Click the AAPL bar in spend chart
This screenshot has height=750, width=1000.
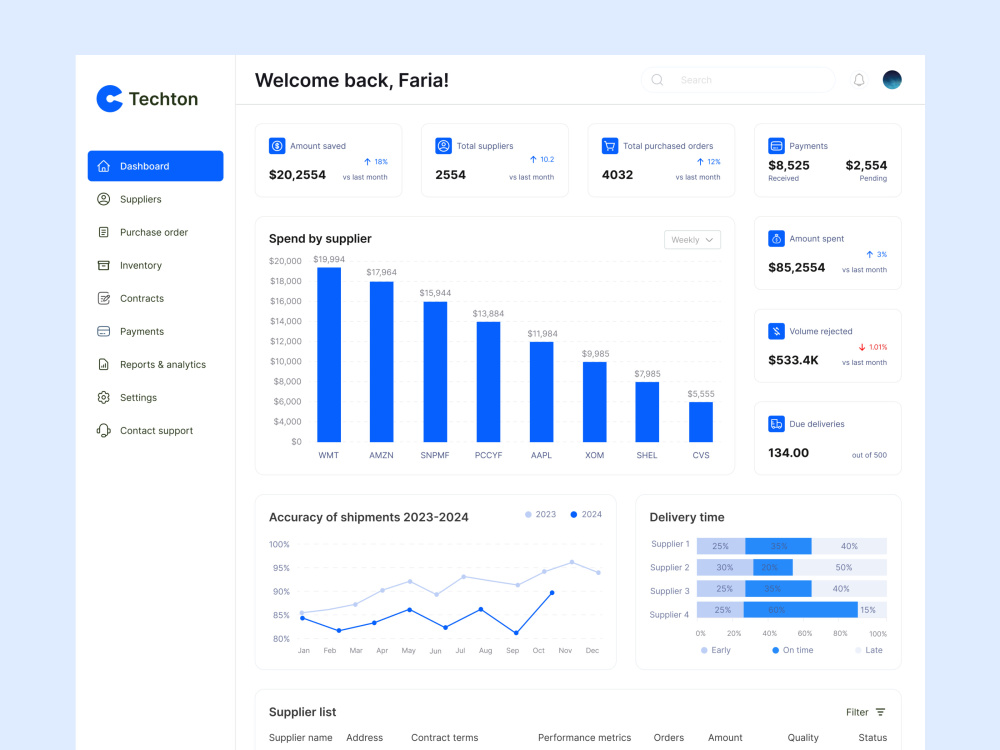click(541, 392)
